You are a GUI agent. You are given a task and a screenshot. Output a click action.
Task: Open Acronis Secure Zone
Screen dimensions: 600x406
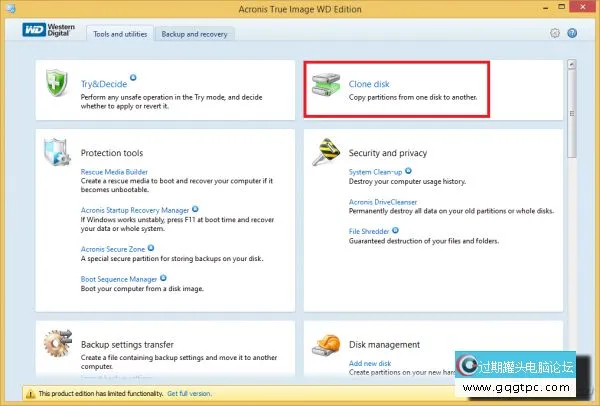pyautogui.click(x=113, y=247)
